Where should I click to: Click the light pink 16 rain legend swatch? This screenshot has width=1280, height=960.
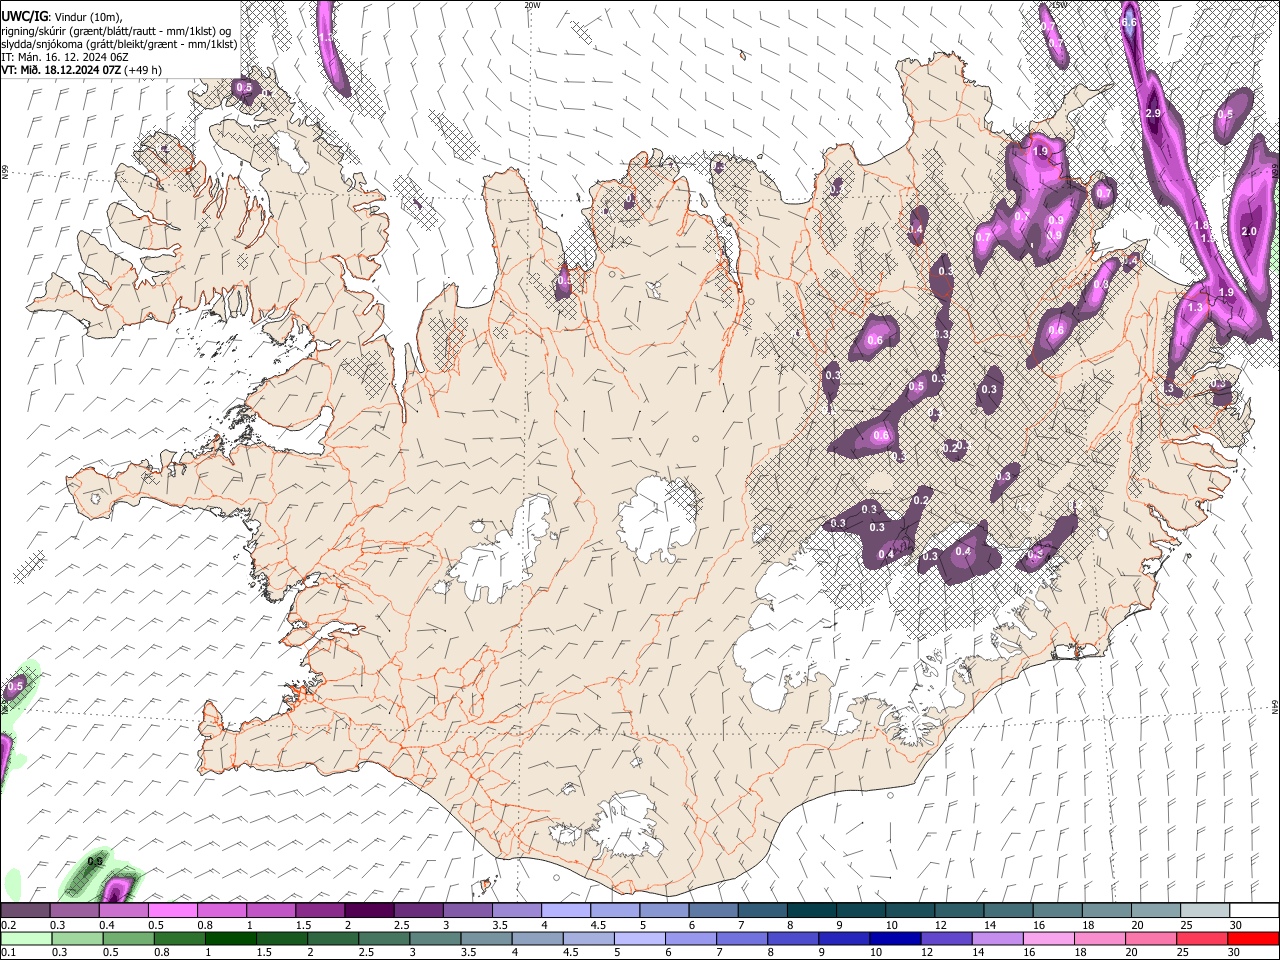(1047, 939)
